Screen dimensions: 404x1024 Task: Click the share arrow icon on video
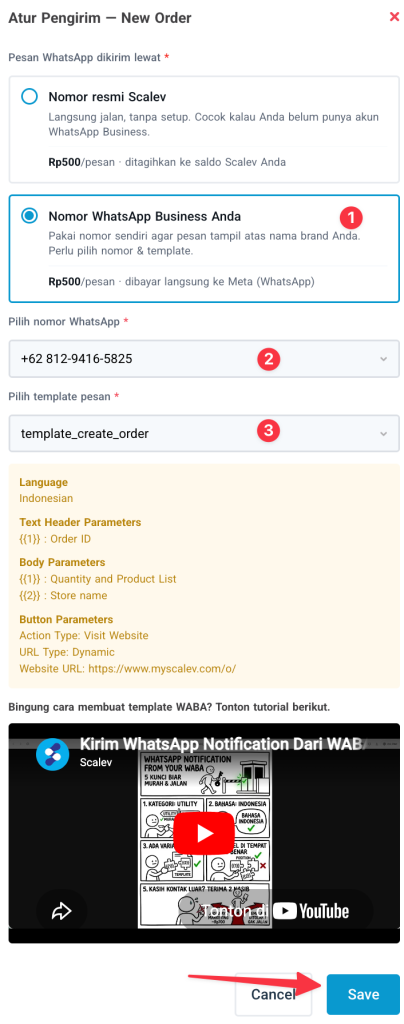[62, 911]
